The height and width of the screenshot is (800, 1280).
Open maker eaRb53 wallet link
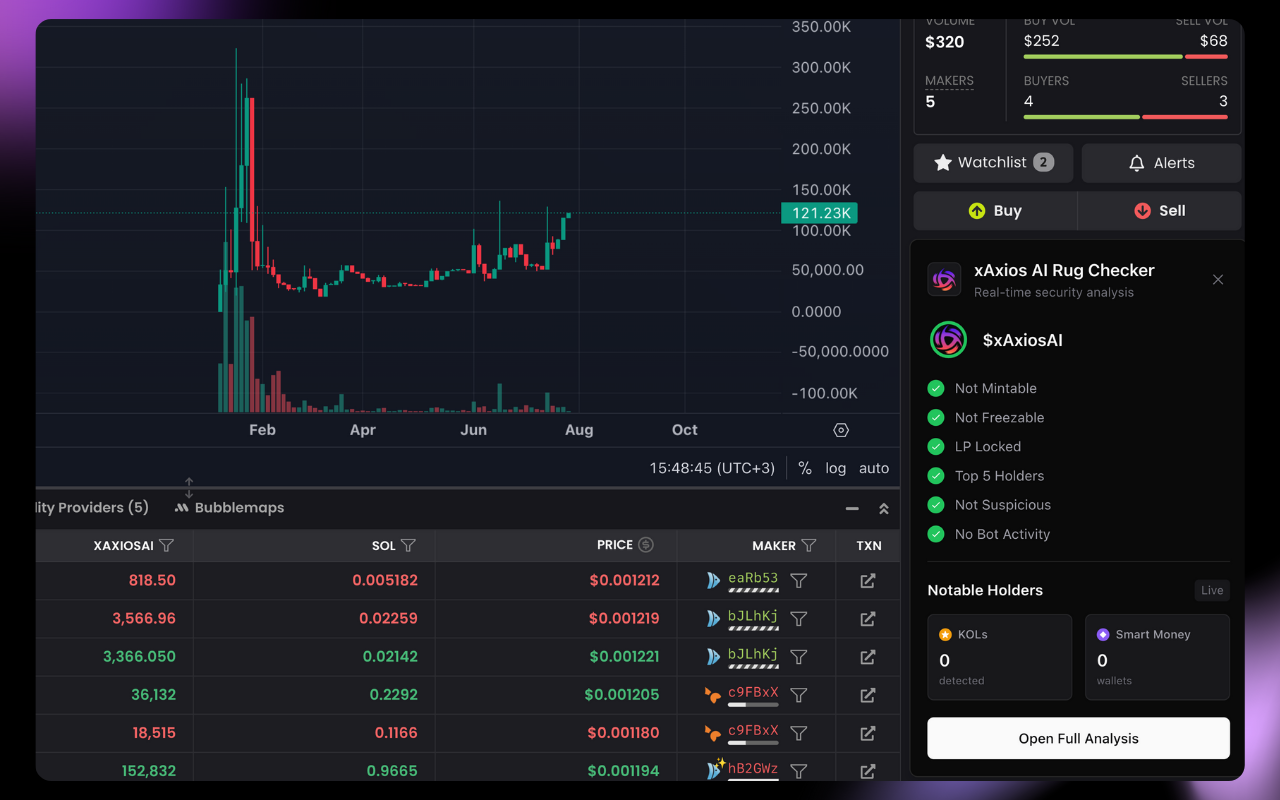753,578
